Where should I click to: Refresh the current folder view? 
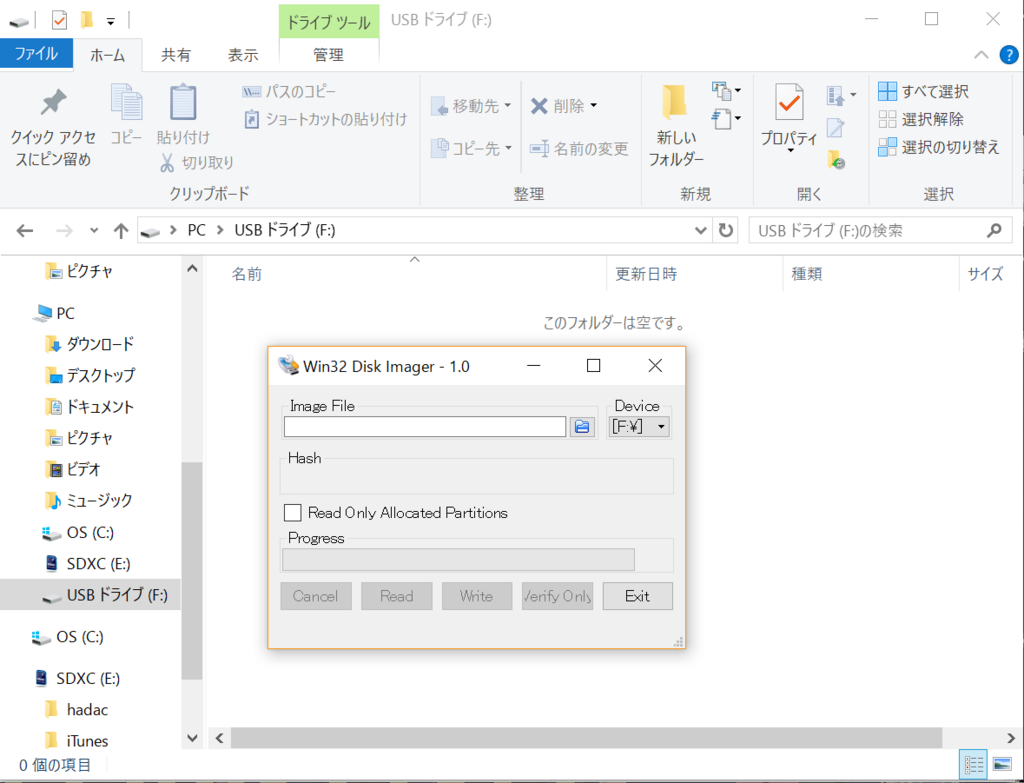(x=726, y=231)
